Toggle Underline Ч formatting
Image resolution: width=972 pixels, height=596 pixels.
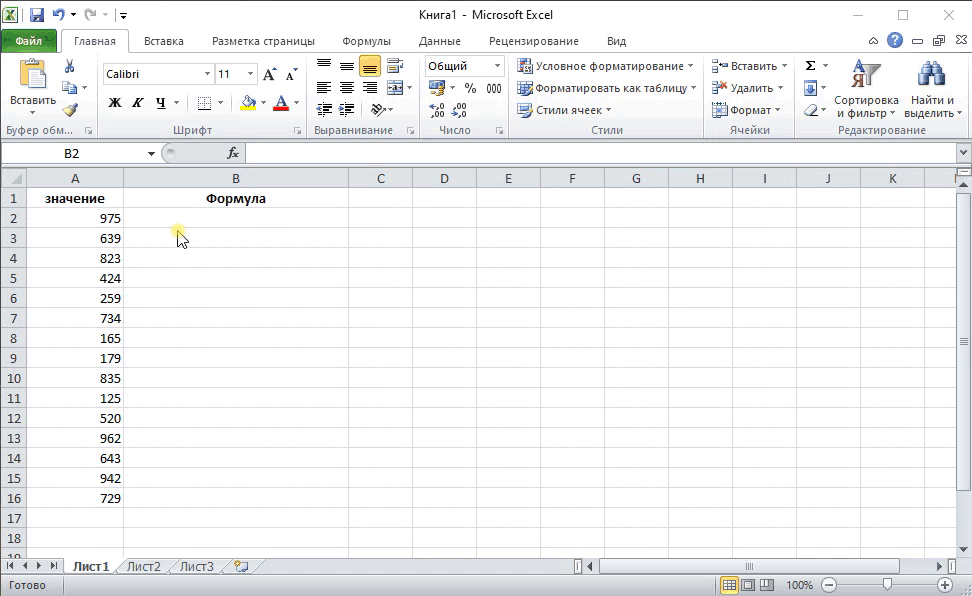tap(161, 103)
